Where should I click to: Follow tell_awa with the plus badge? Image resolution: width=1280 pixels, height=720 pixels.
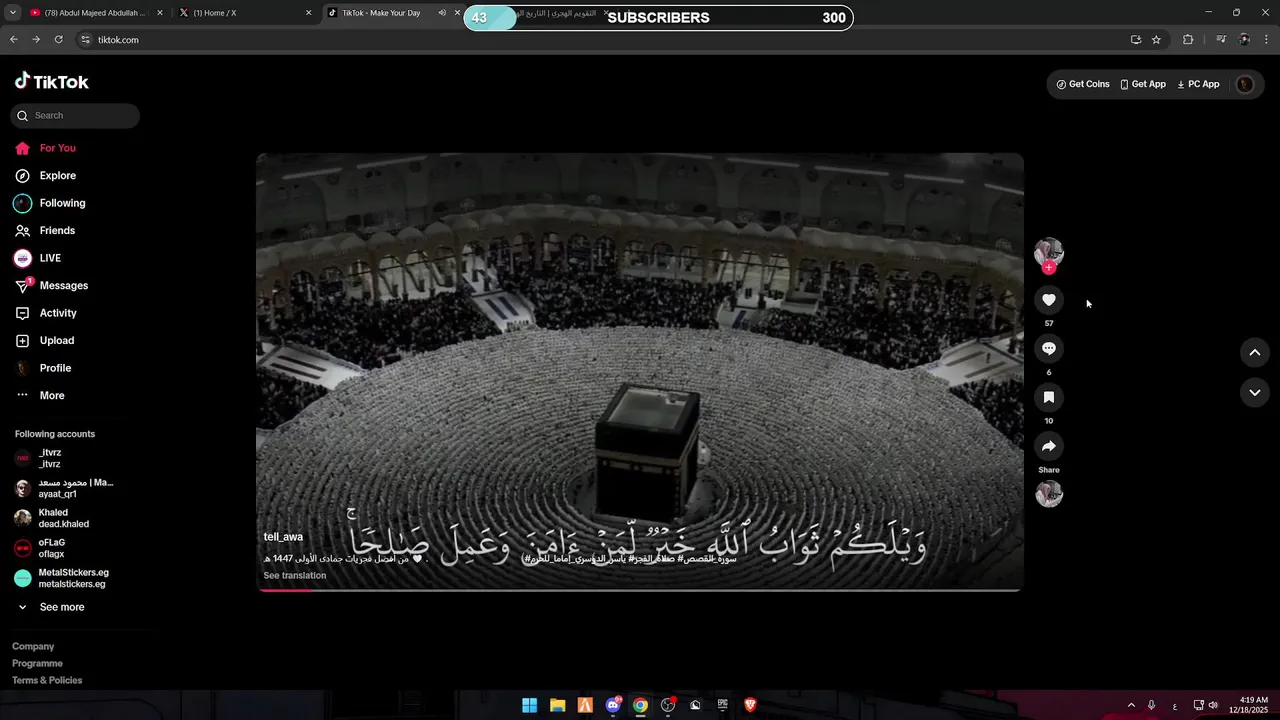tap(1049, 268)
